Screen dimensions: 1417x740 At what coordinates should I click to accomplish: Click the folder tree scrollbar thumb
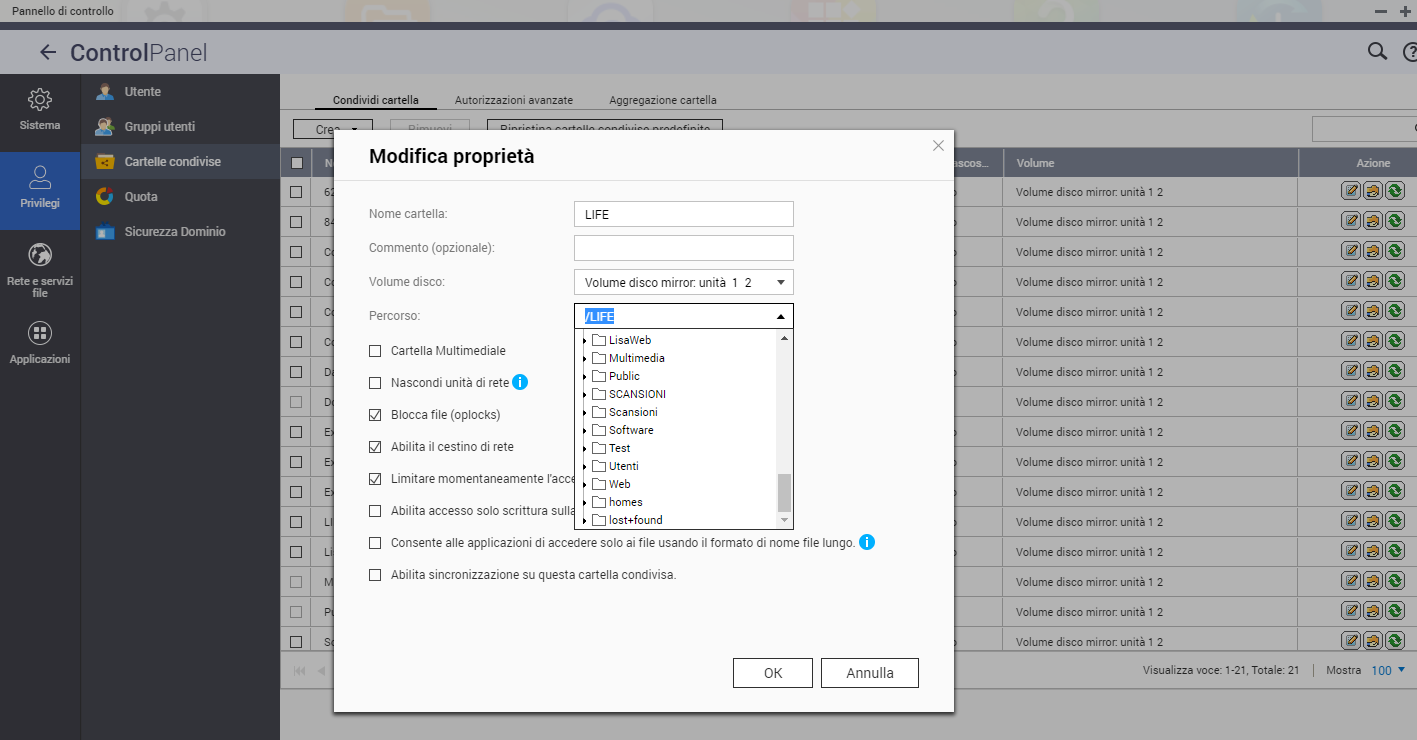pos(784,492)
